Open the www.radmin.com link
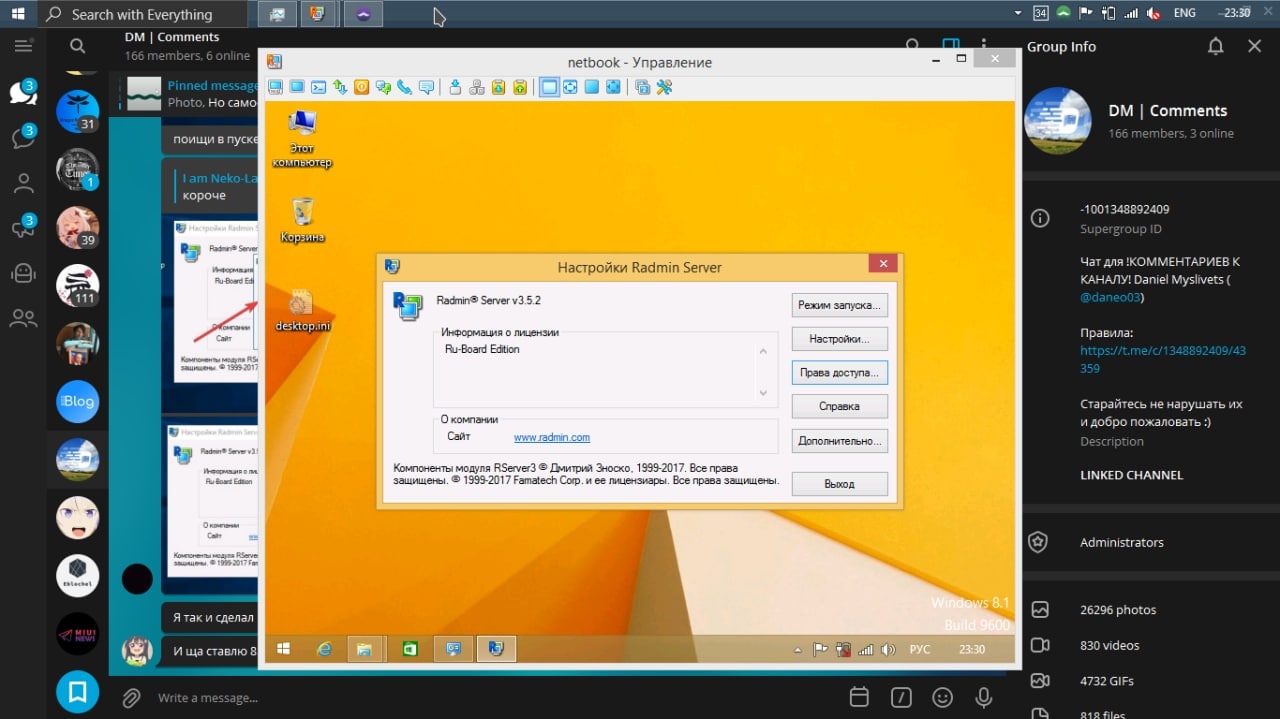Image resolution: width=1280 pixels, height=719 pixels. [552, 437]
